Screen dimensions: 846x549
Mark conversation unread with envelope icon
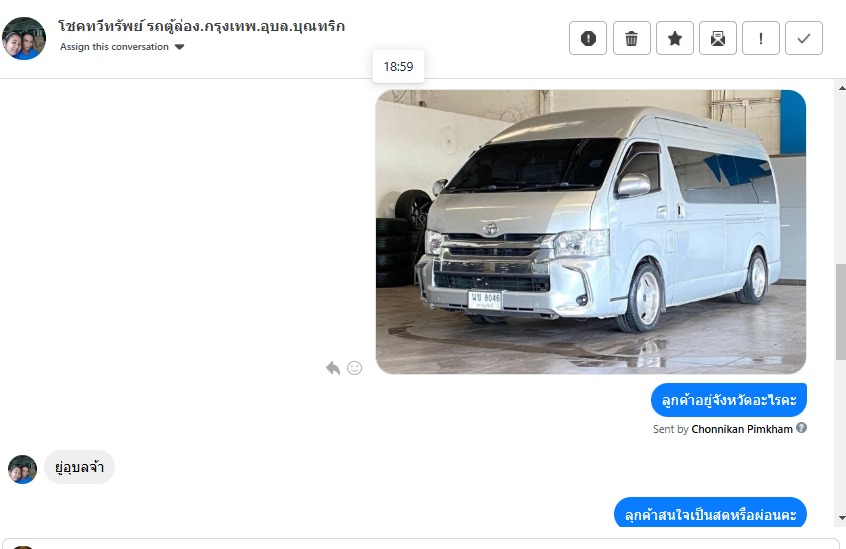pos(718,38)
